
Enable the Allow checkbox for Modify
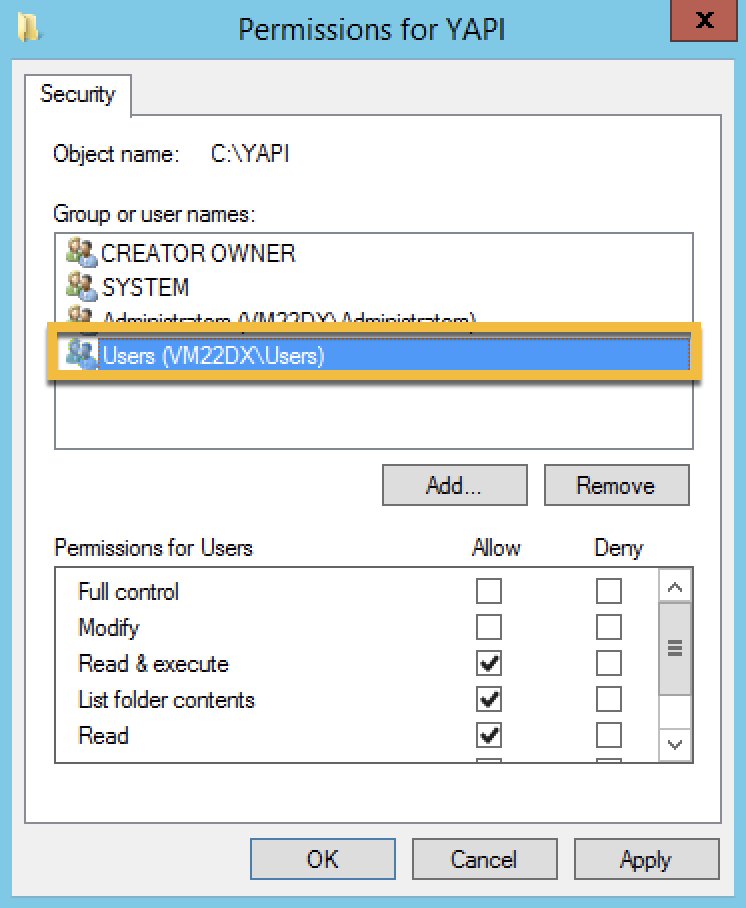pyautogui.click(x=488, y=627)
